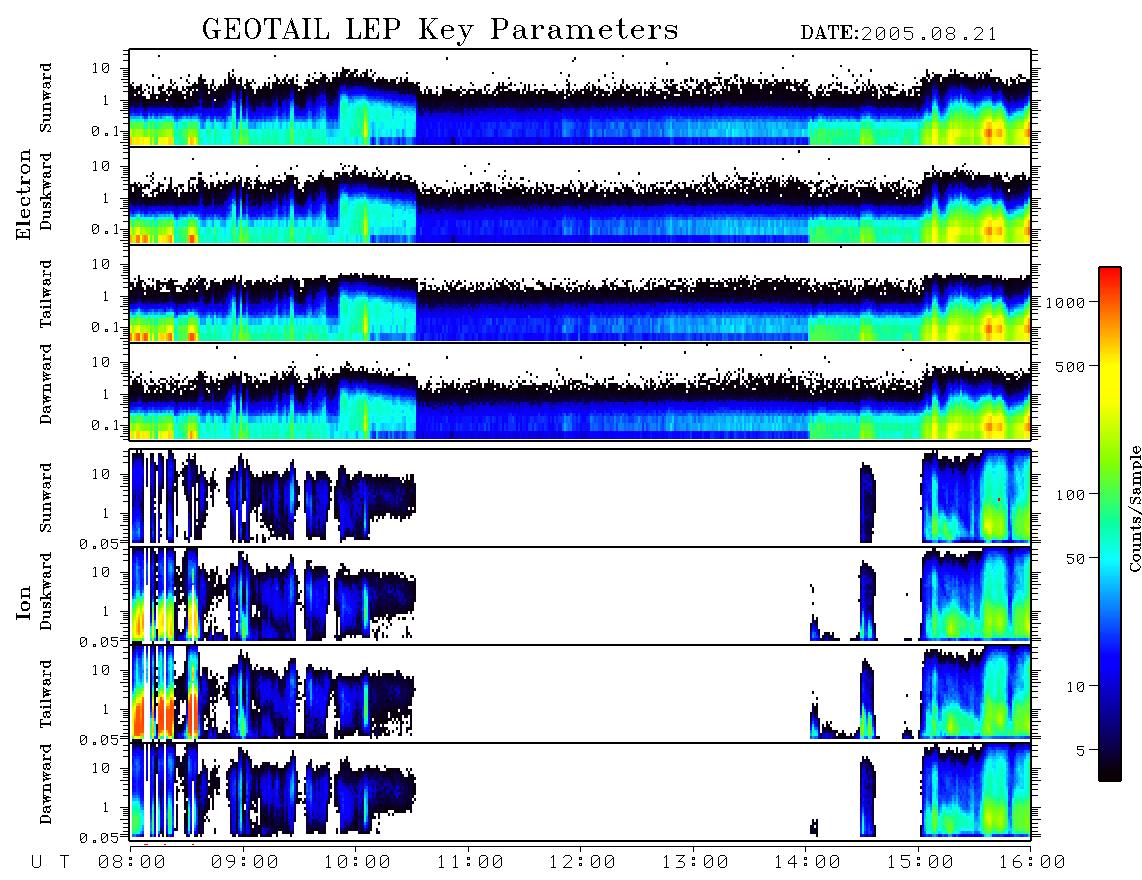The width and height of the screenshot is (1142, 880).
Task: Select the Electron Tailward axis label
Action: click(x=46, y=294)
